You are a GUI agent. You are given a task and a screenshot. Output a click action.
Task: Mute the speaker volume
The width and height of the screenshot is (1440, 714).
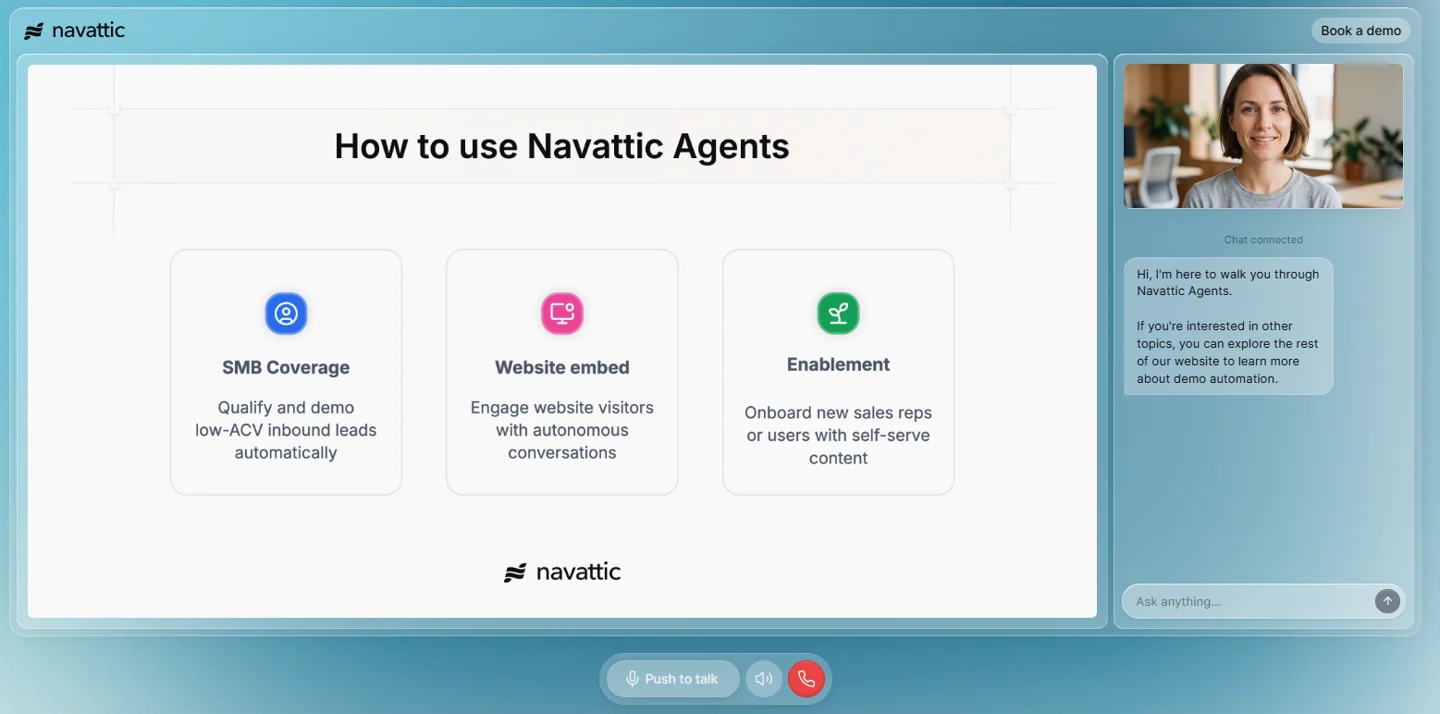click(x=764, y=679)
